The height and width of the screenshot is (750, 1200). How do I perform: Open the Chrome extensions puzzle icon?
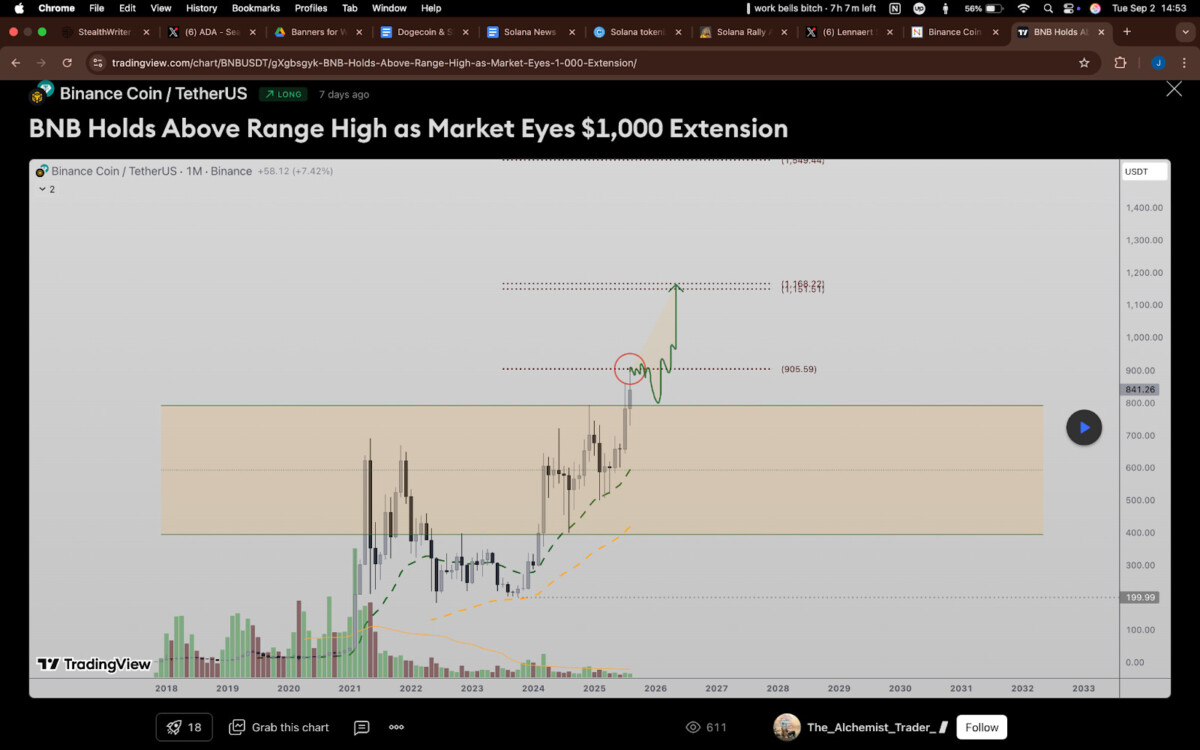point(1120,63)
